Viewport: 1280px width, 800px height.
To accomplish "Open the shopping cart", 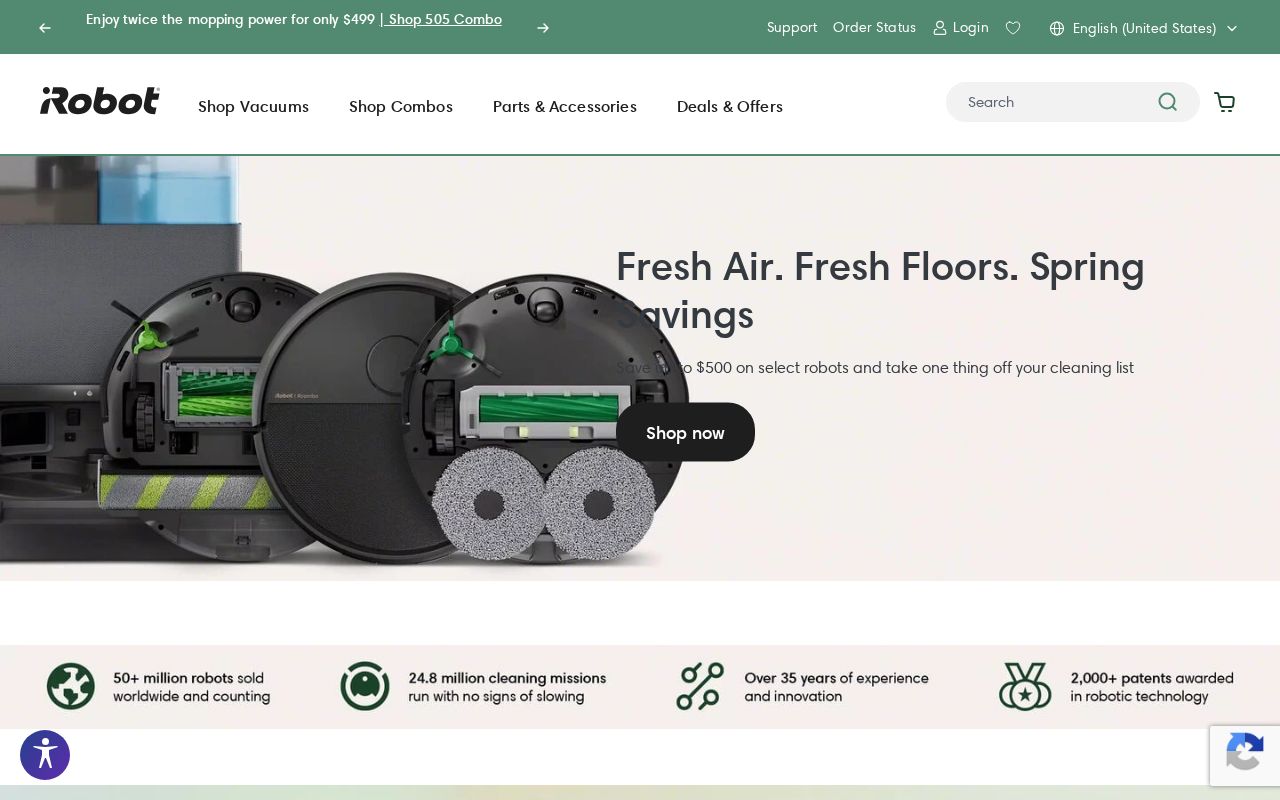I will click(x=1224, y=102).
